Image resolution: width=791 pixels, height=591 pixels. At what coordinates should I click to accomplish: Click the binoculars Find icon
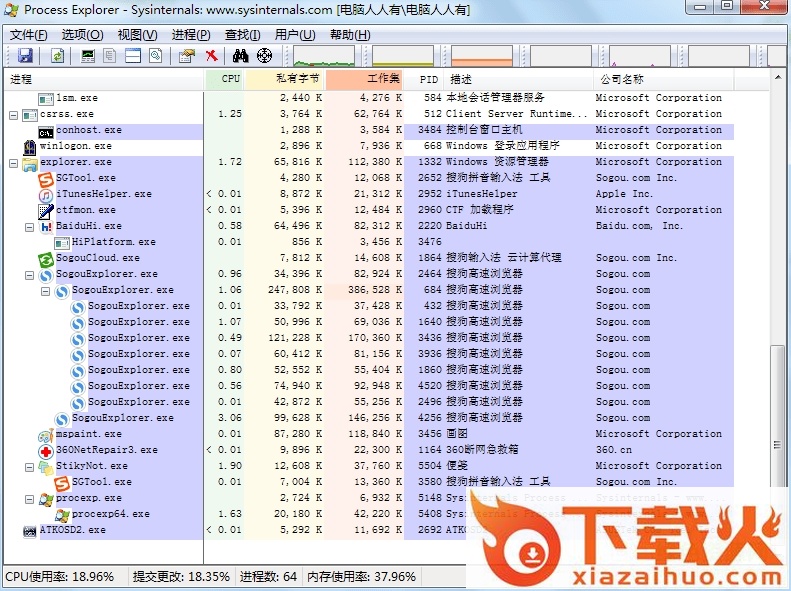coord(241,56)
